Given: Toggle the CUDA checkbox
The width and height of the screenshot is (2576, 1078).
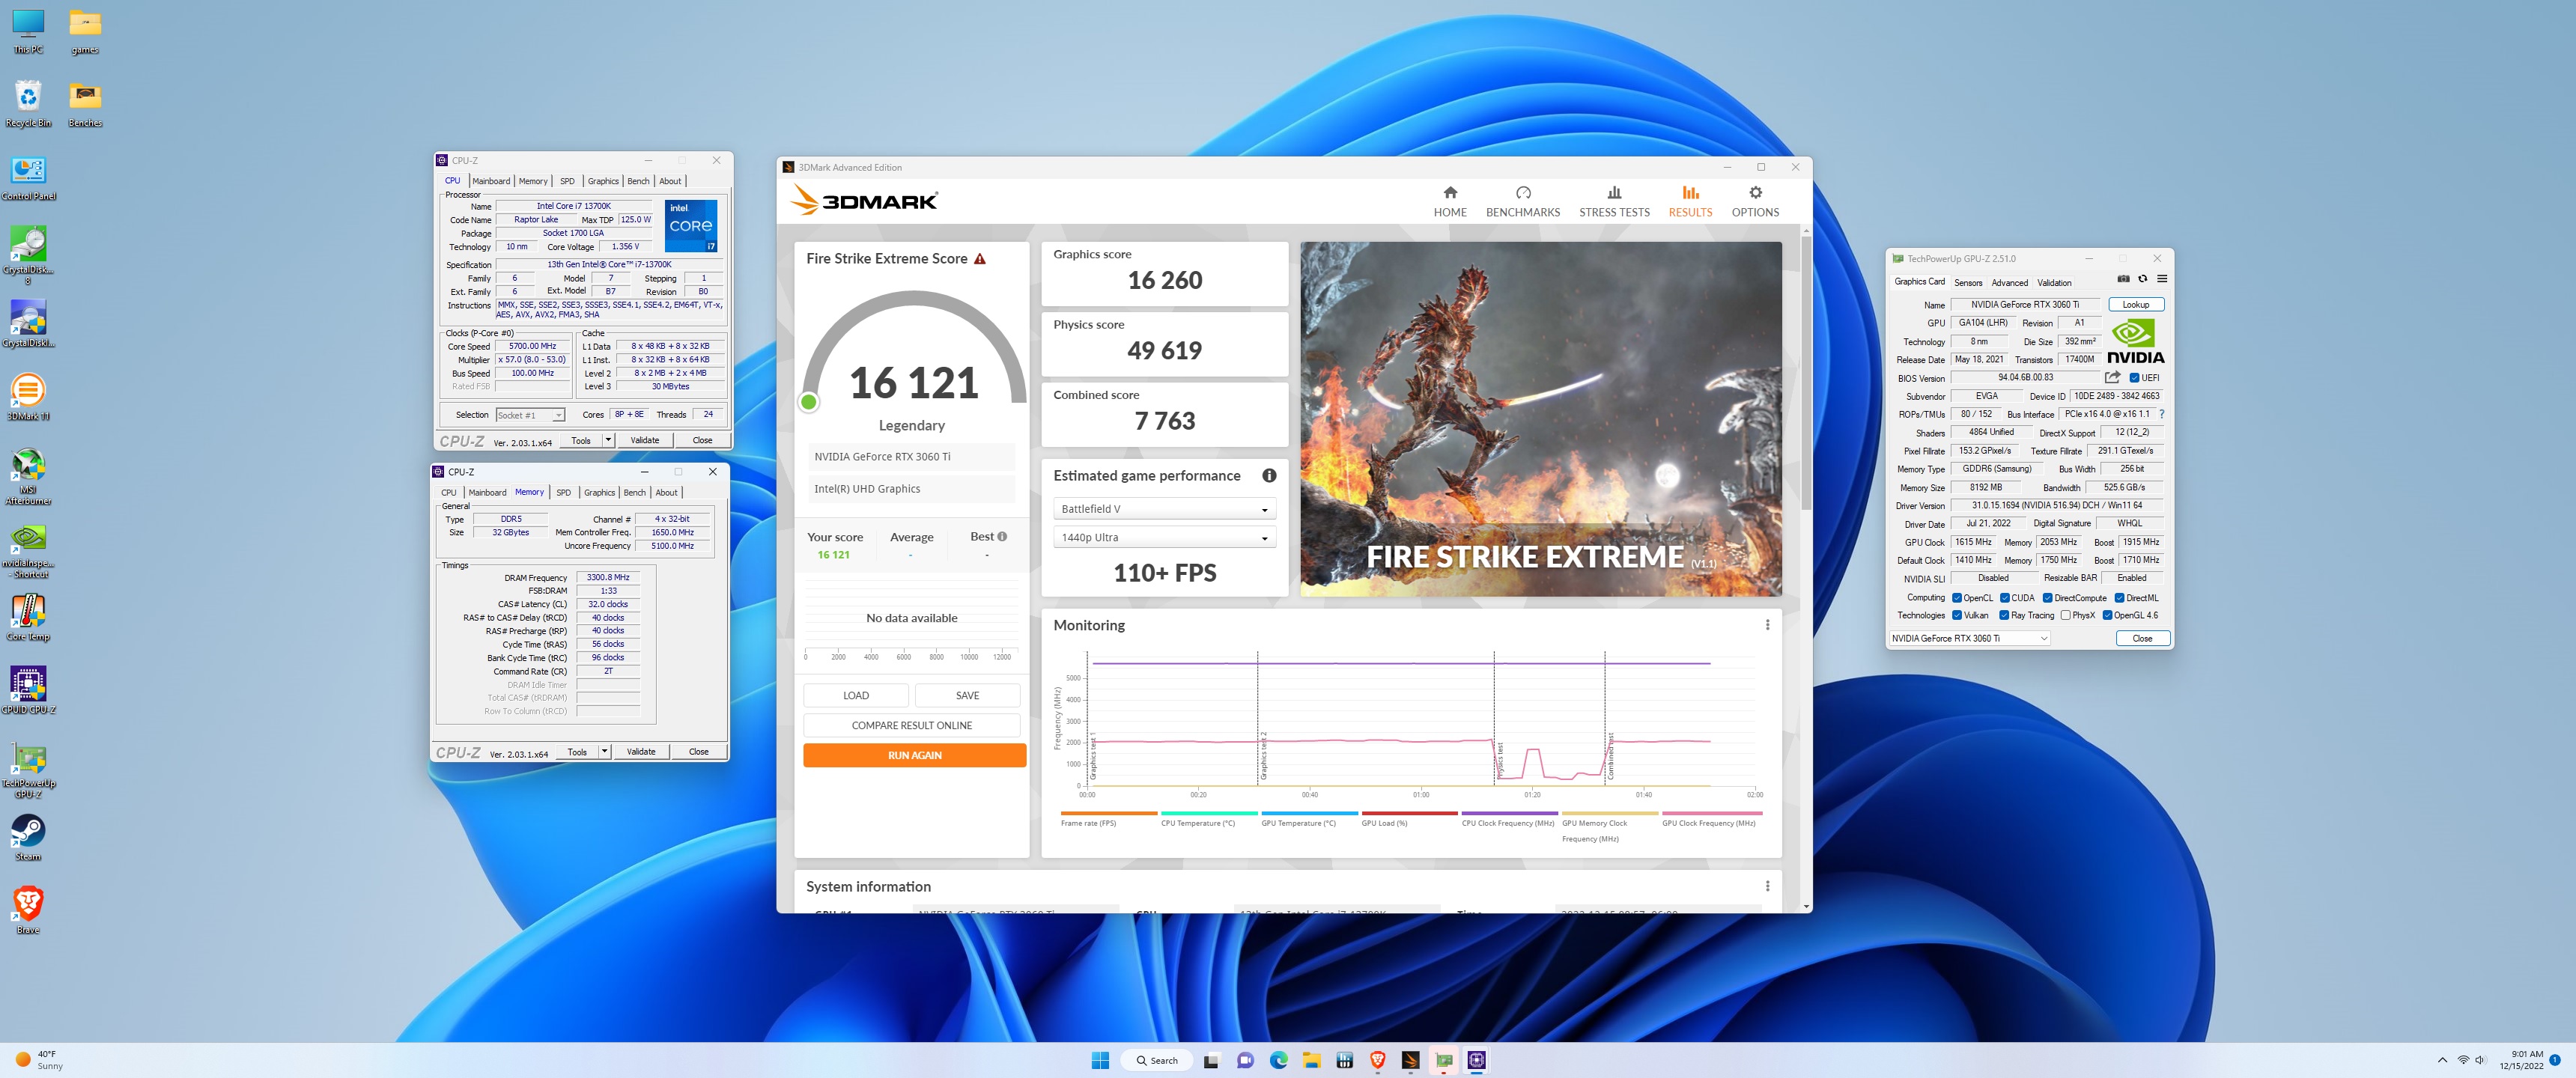Looking at the screenshot, I should 2003,598.
